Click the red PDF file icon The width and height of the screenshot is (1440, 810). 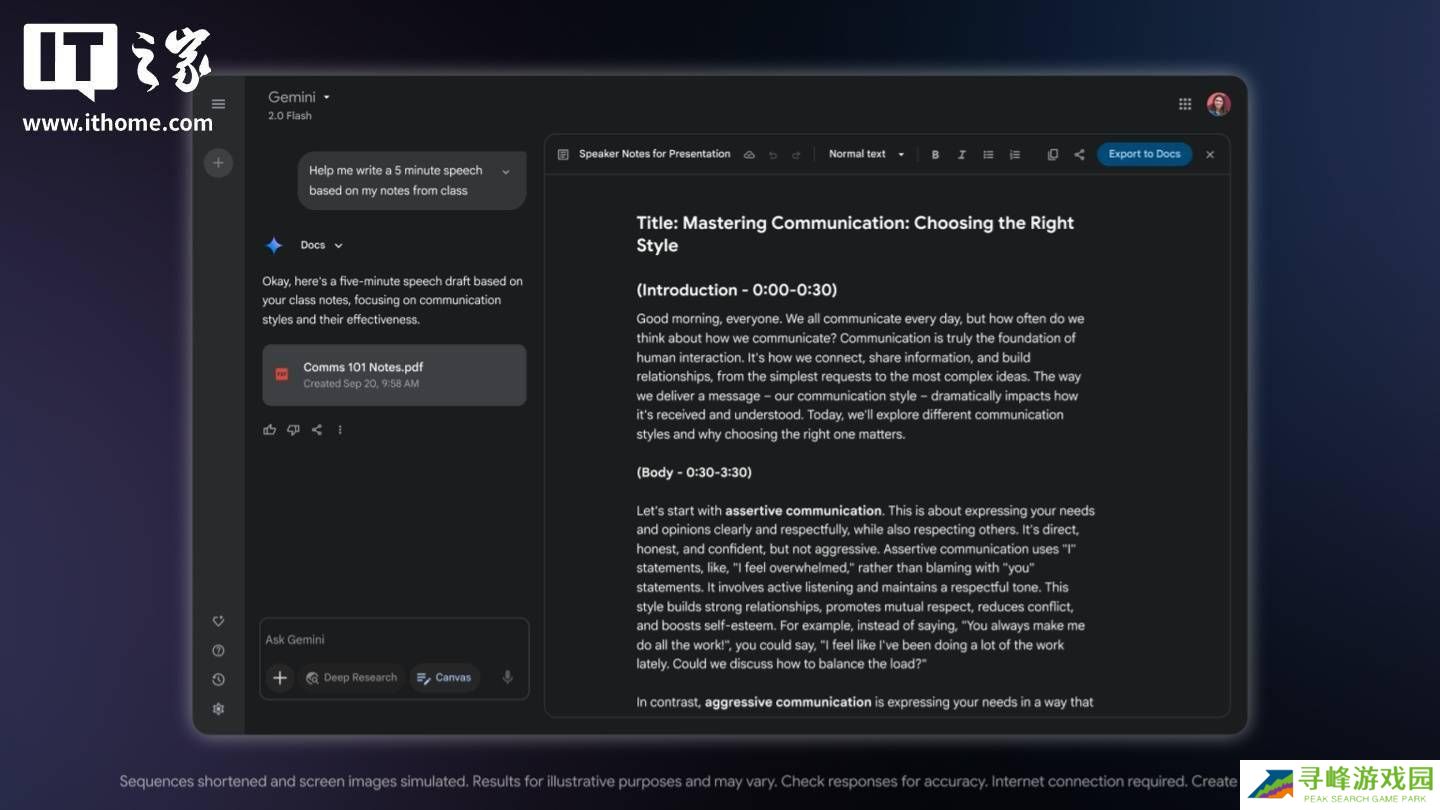pyautogui.click(x=282, y=375)
